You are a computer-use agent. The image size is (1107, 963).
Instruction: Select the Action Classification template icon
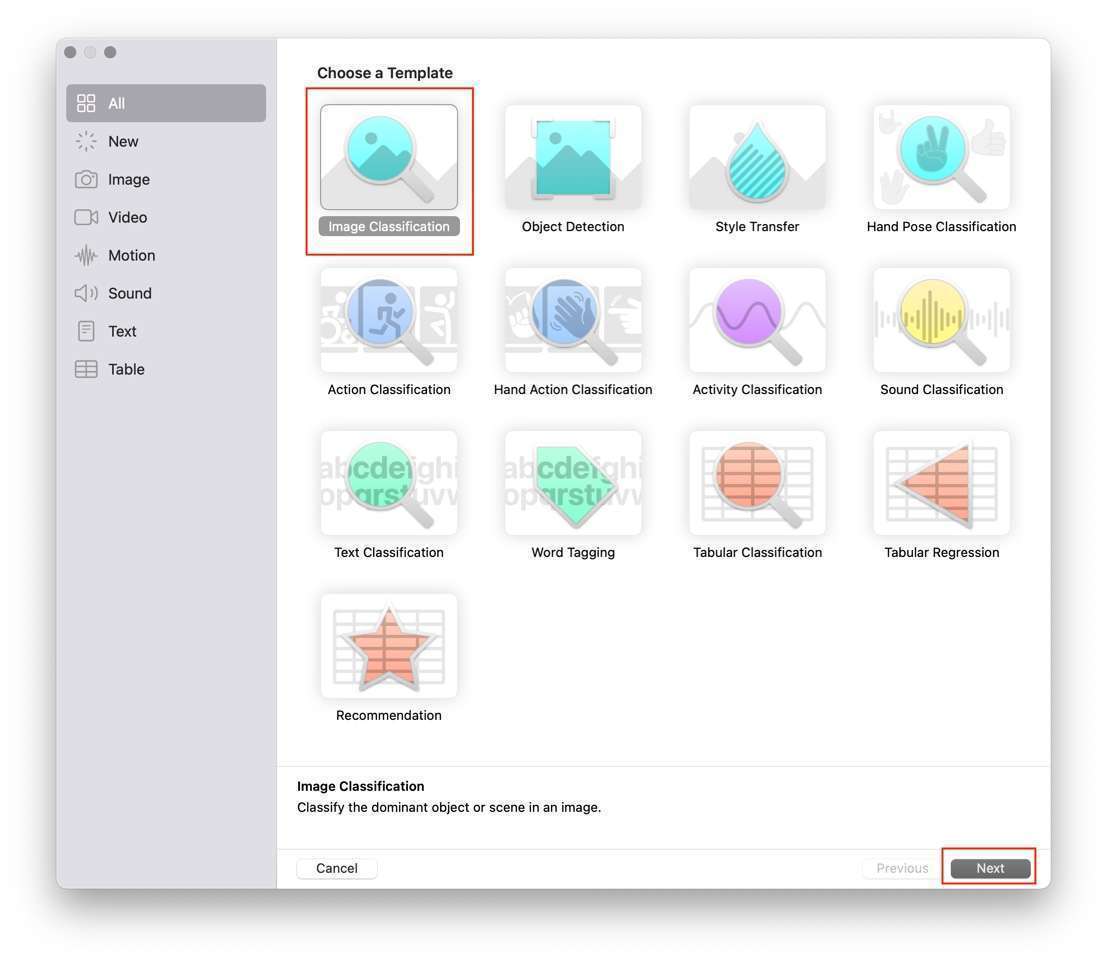coord(389,320)
